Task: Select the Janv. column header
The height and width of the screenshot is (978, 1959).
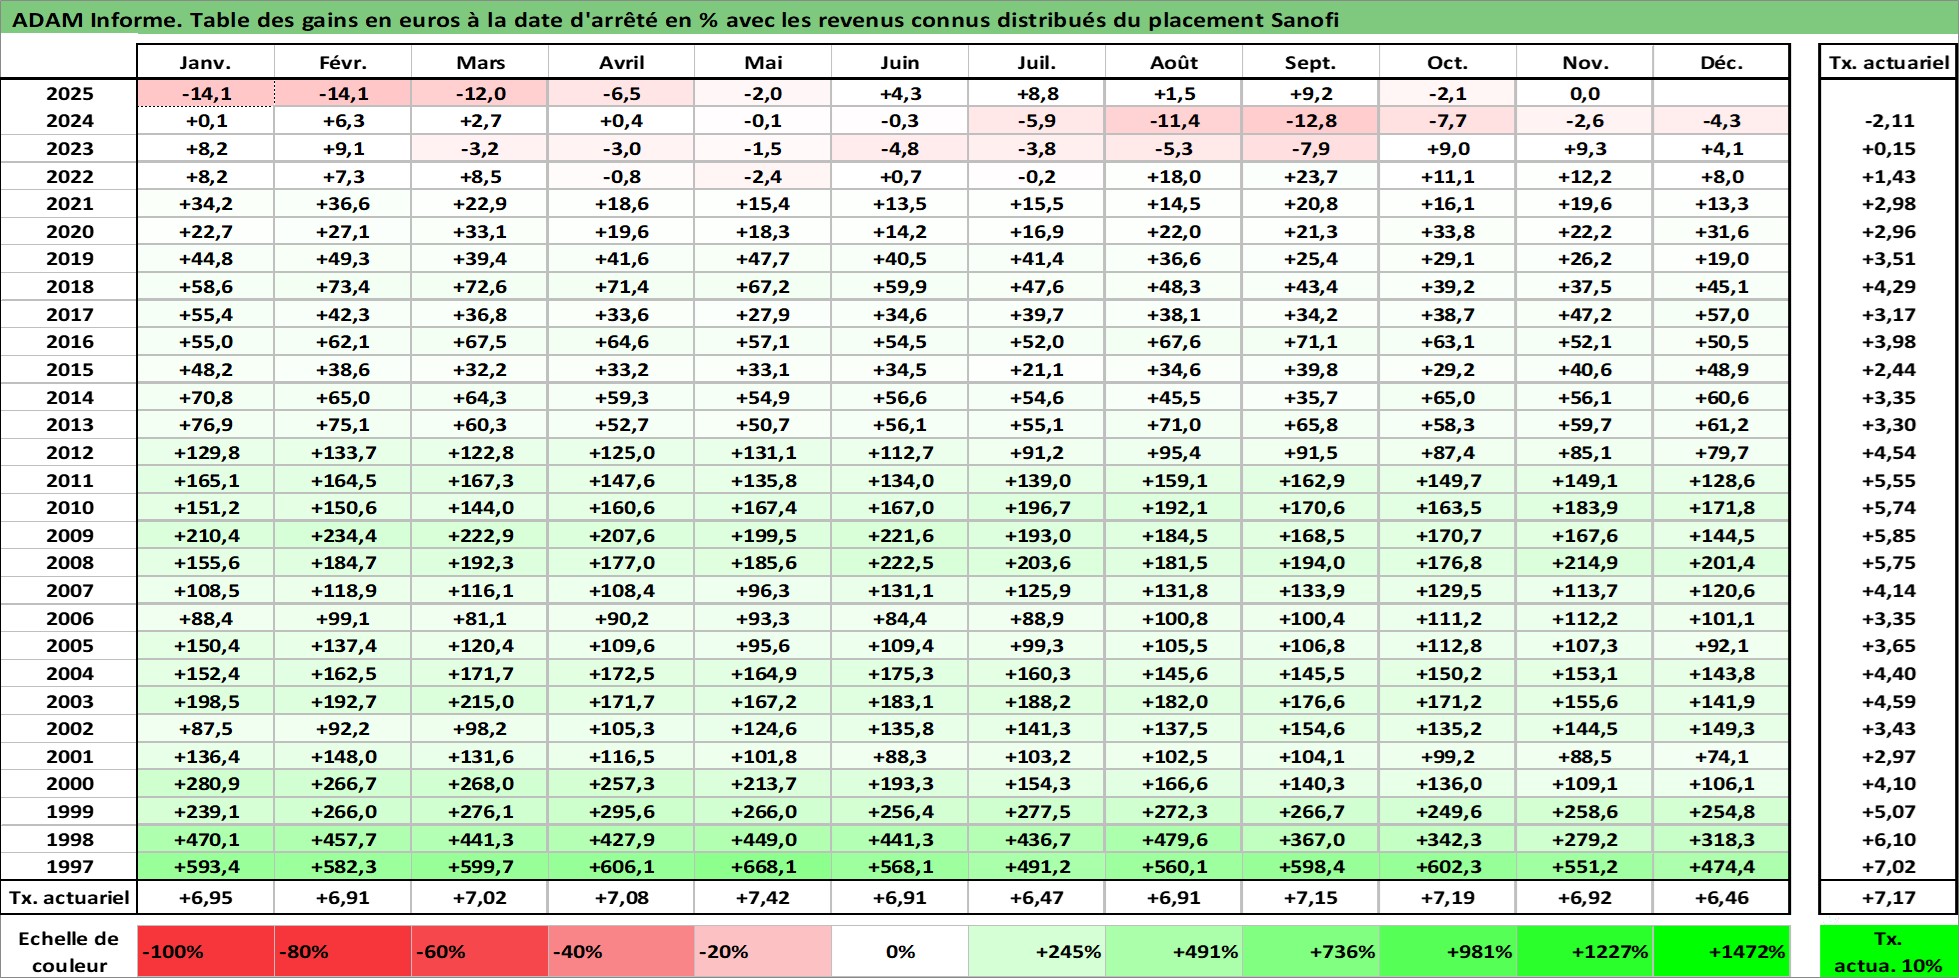Action: point(205,62)
